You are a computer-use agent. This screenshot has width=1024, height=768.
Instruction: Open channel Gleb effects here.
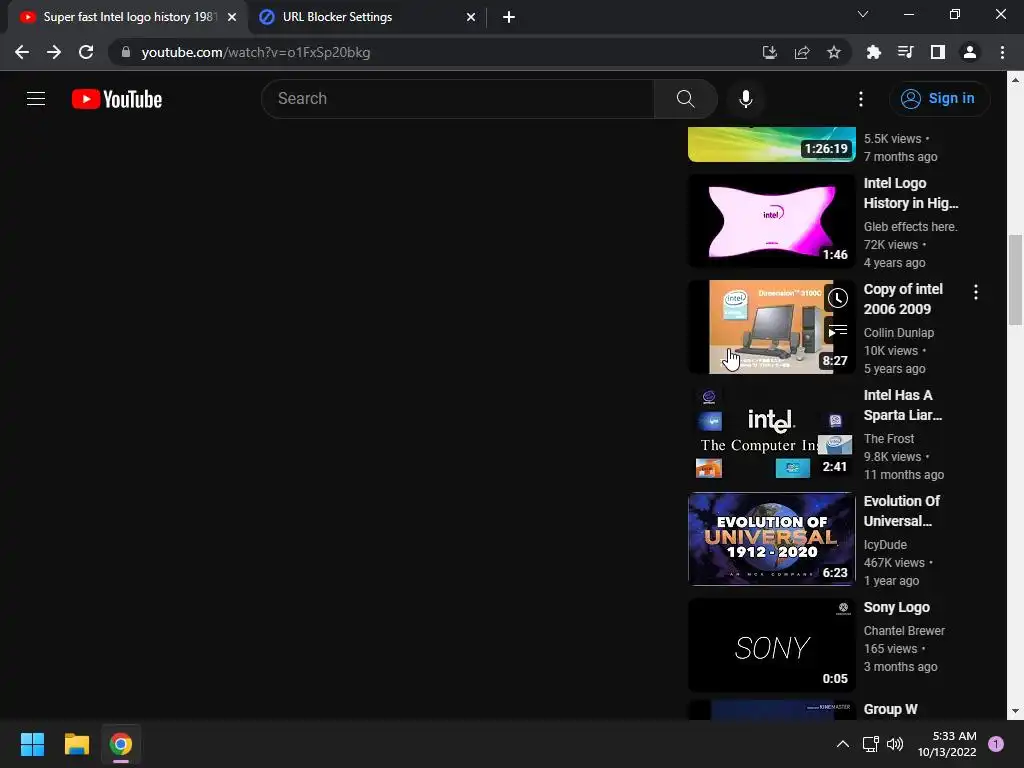pos(910,227)
